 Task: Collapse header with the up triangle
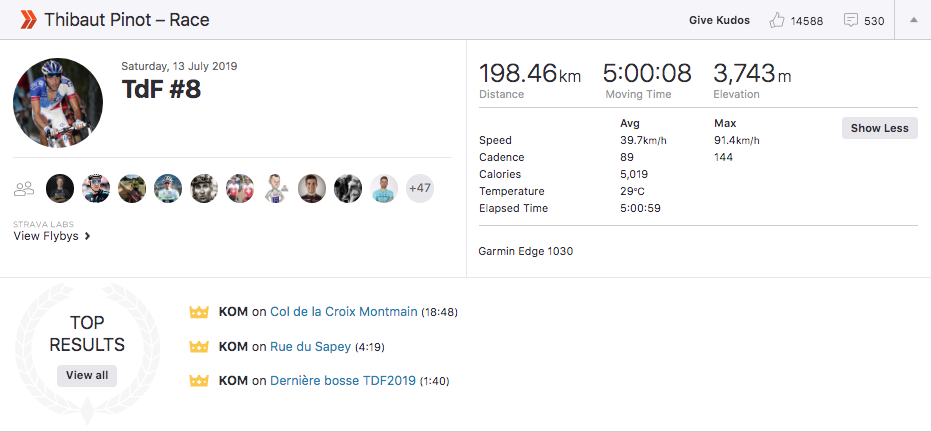[x=914, y=20]
